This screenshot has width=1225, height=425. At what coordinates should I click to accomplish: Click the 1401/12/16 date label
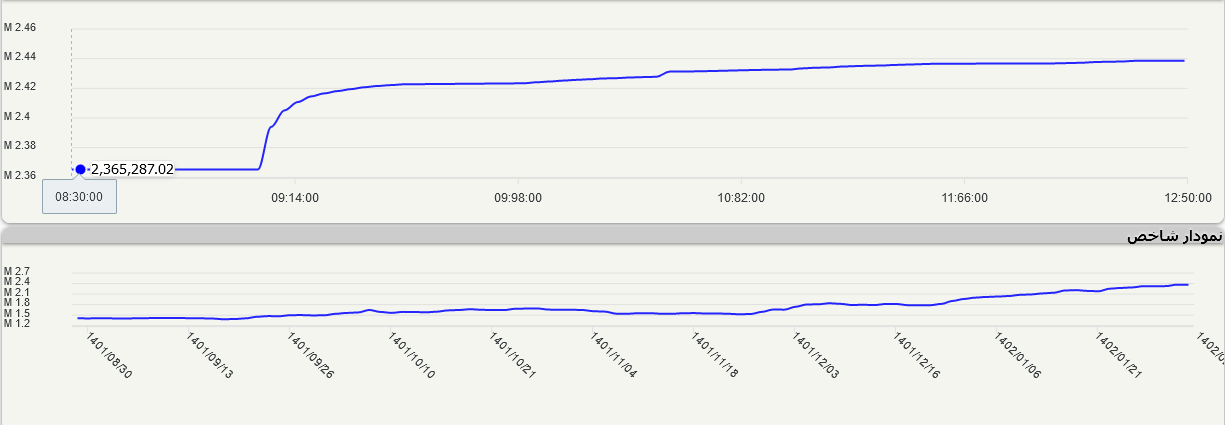(917, 356)
